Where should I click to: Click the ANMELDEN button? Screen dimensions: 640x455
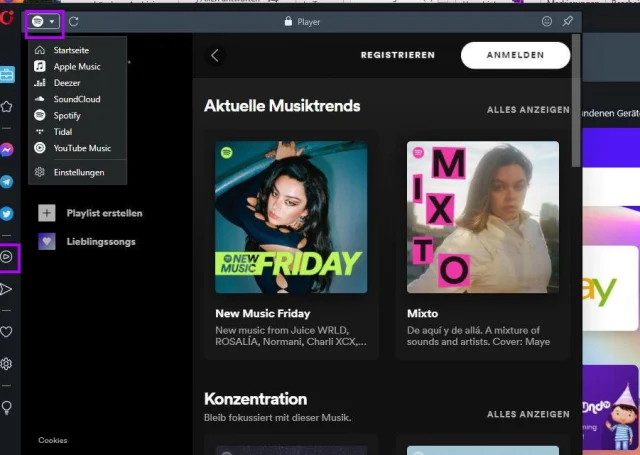[515, 55]
